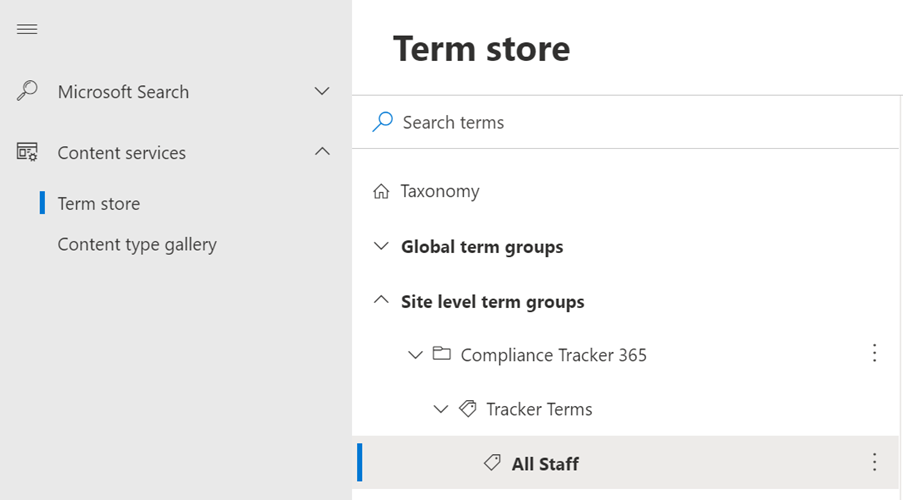This screenshot has height=500, width=903.
Task: Click the search magnifier icon in Search terms
Action: [382, 122]
